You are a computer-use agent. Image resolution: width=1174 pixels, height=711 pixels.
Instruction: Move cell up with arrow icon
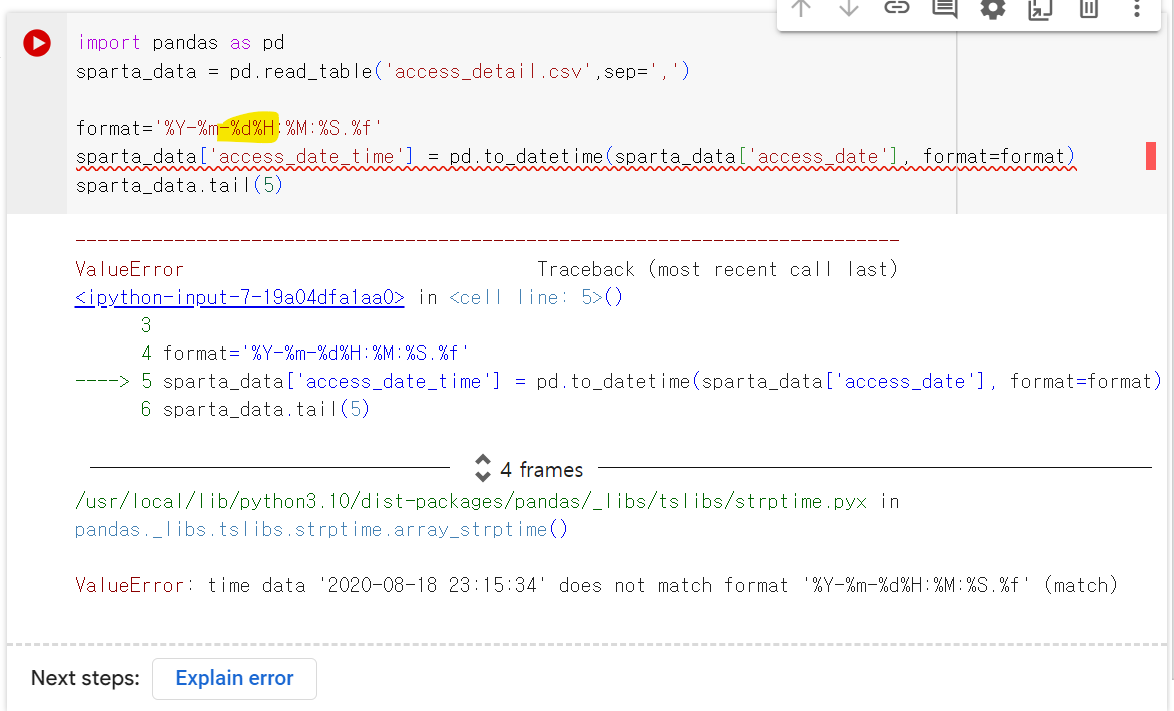801,8
